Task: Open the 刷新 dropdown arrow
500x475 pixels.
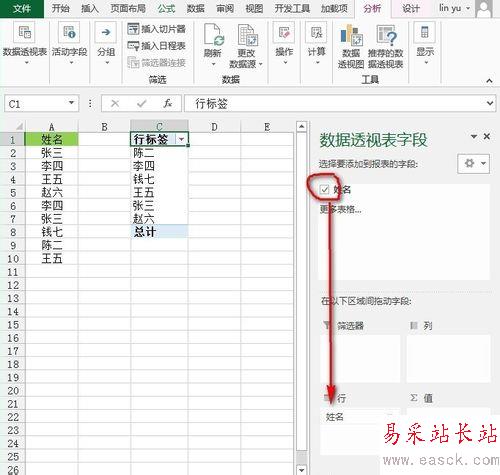Action: pos(213,64)
